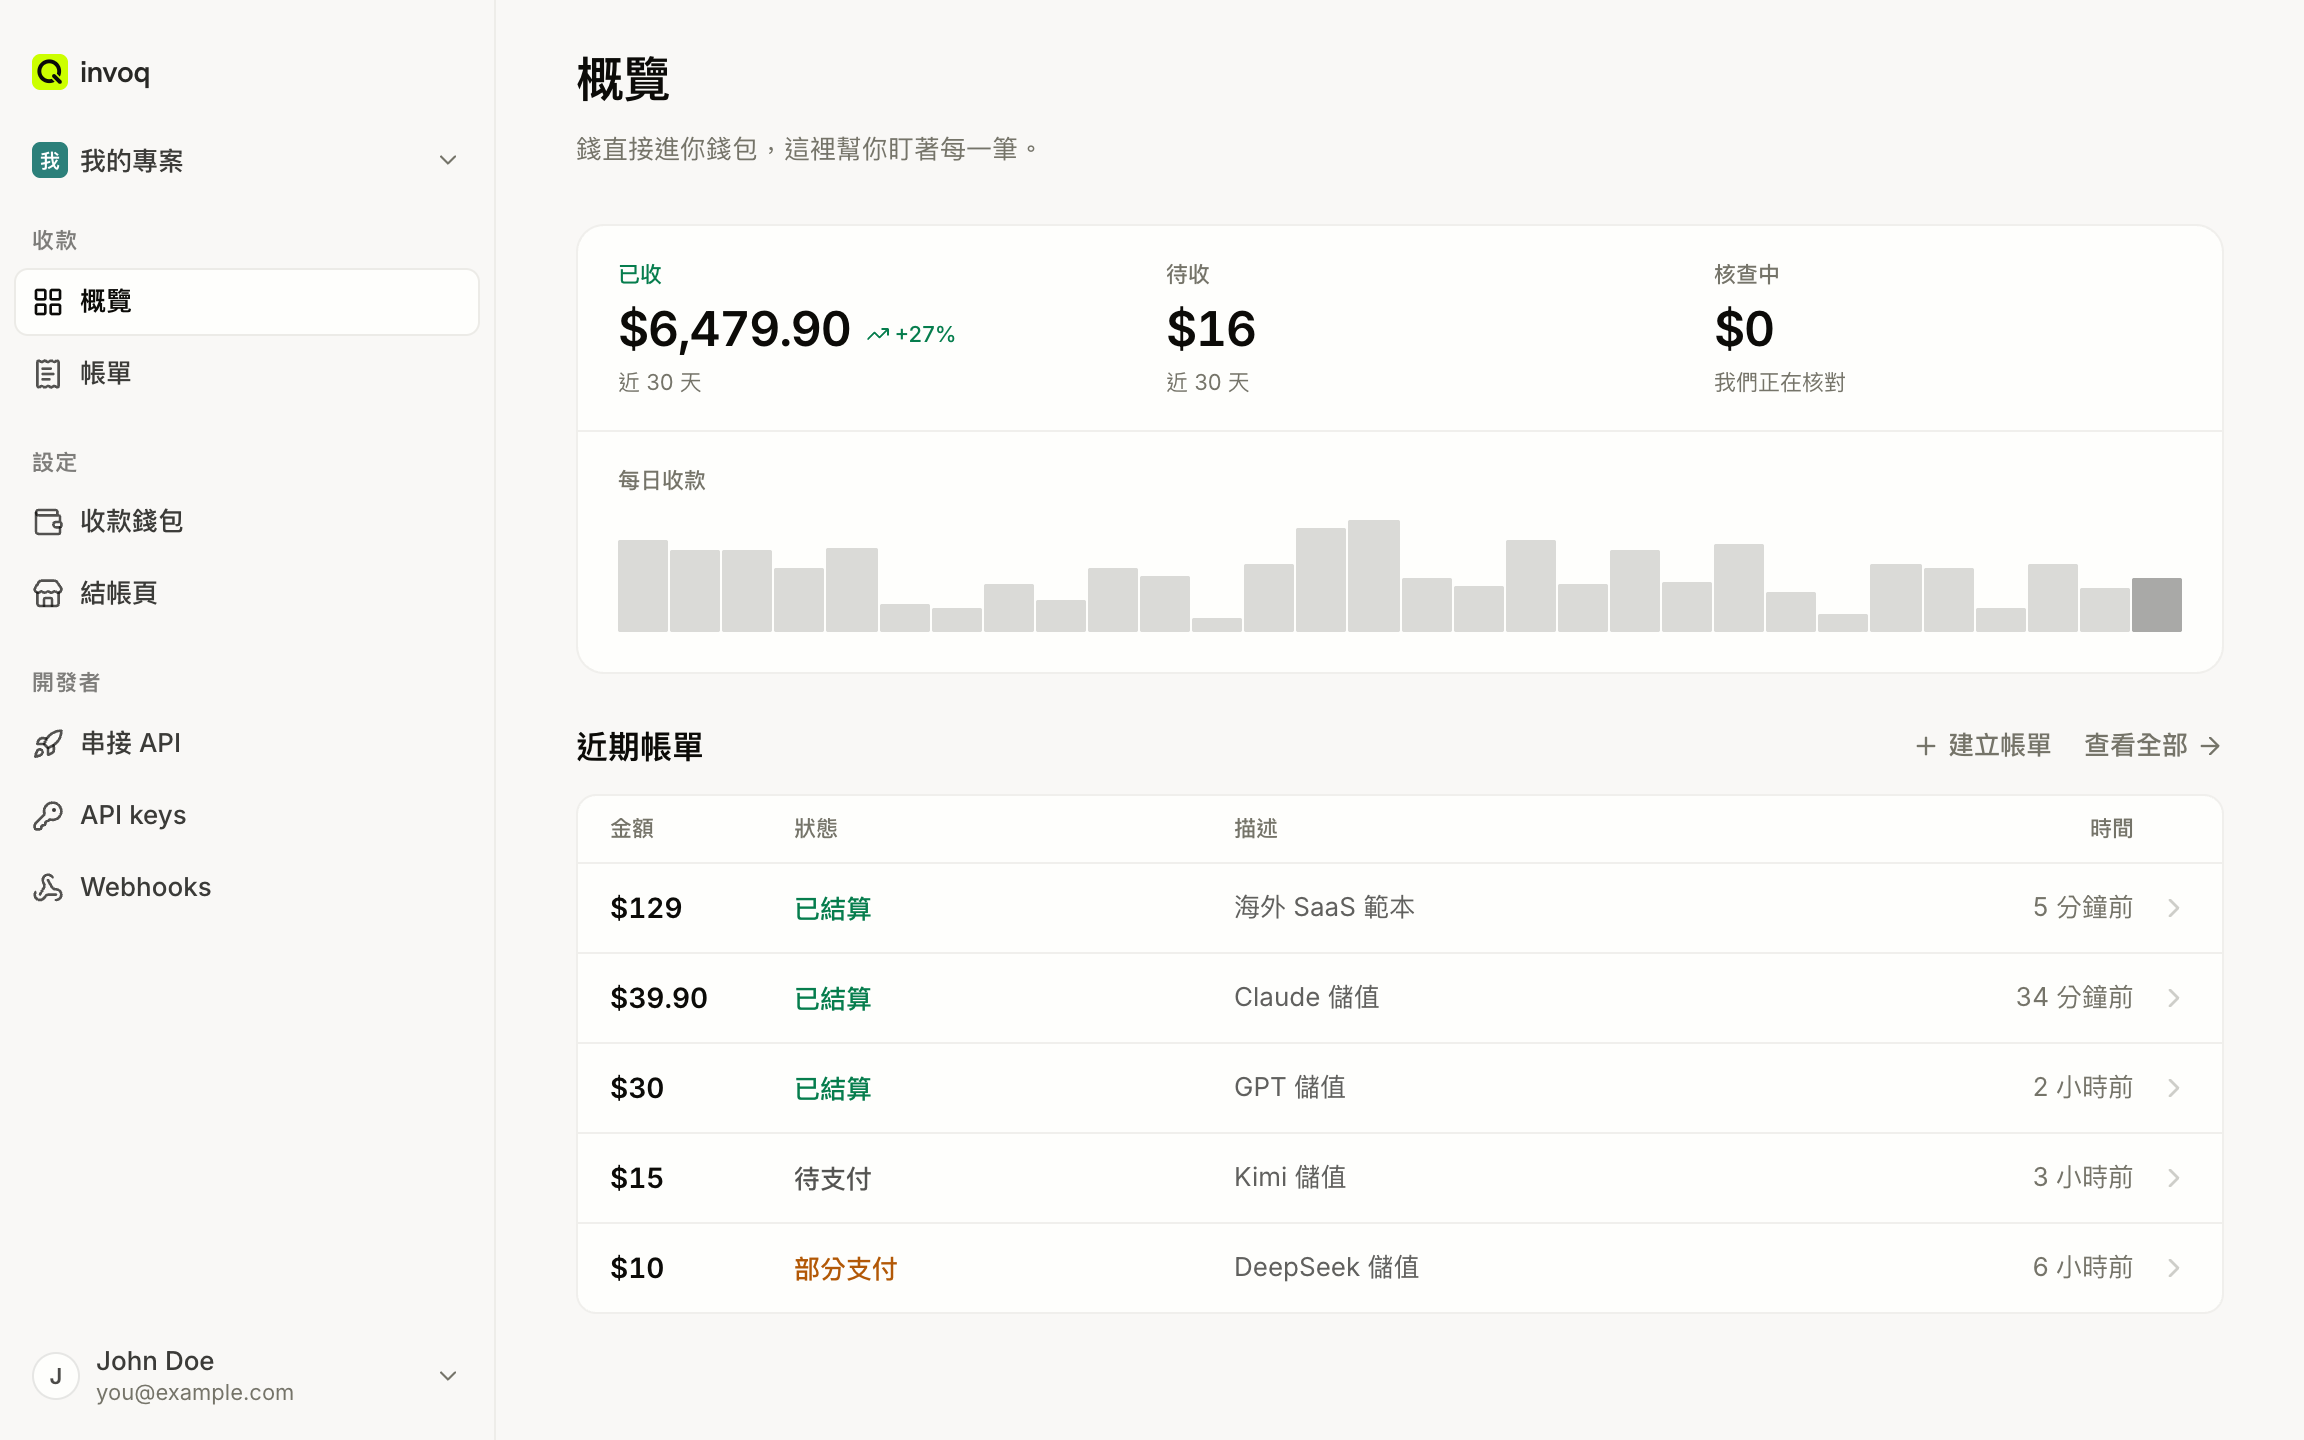The width and height of the screenshot is (2304, 1440).
Task: Click the 5 分鐘前 timestamp
Action: [x=2083, y=908]
